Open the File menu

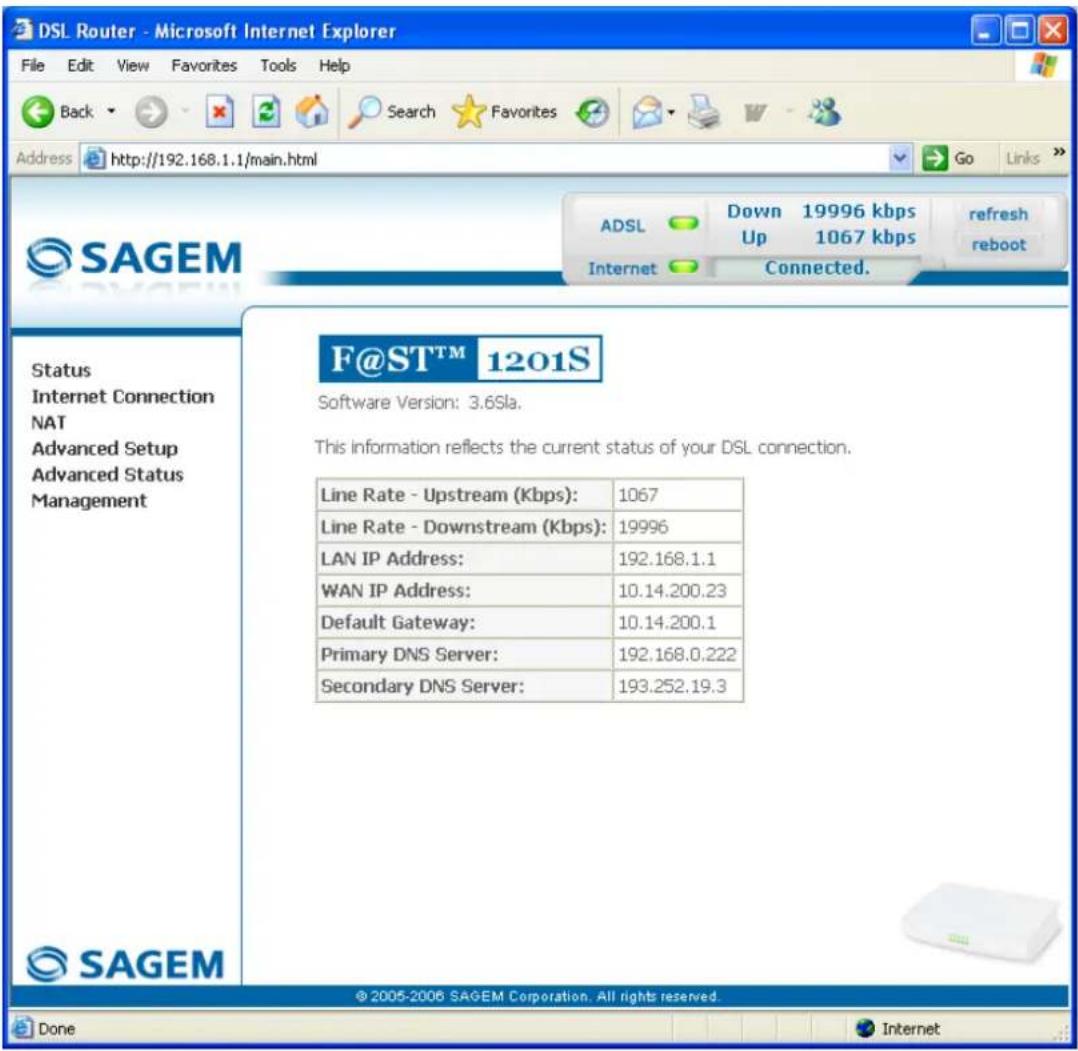tap(32, 65)
